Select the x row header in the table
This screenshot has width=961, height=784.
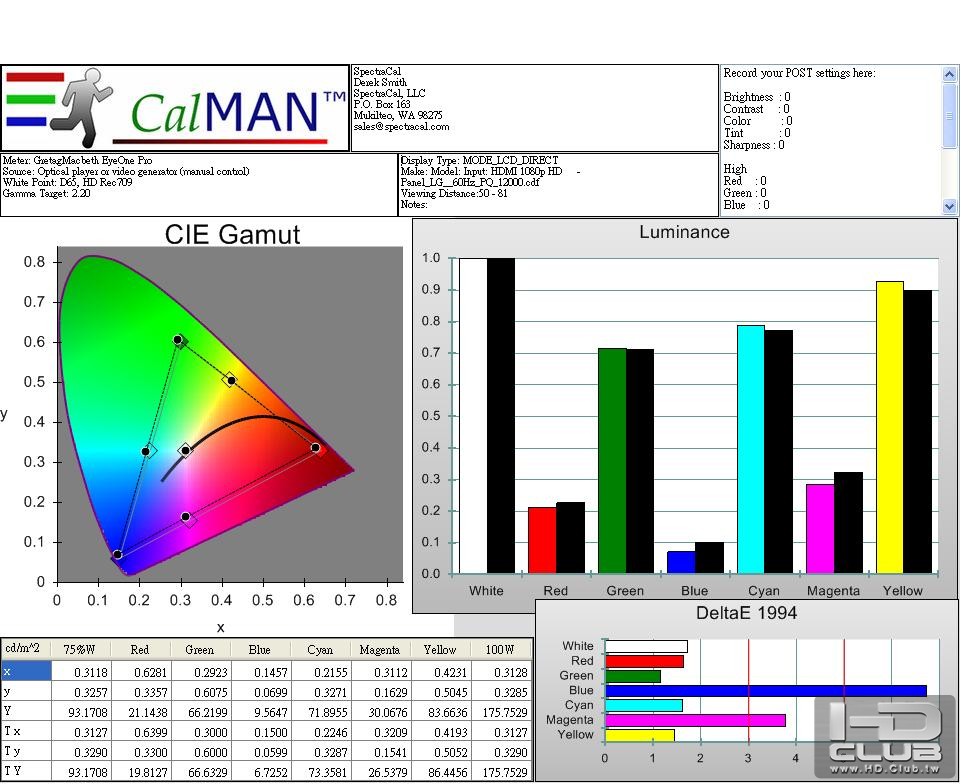click(26, 671)
